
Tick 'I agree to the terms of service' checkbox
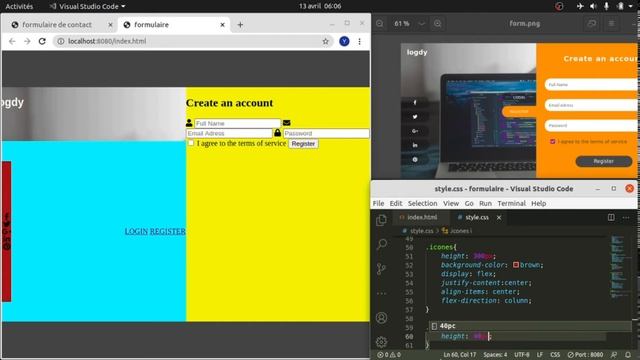[x=191, y=143]
